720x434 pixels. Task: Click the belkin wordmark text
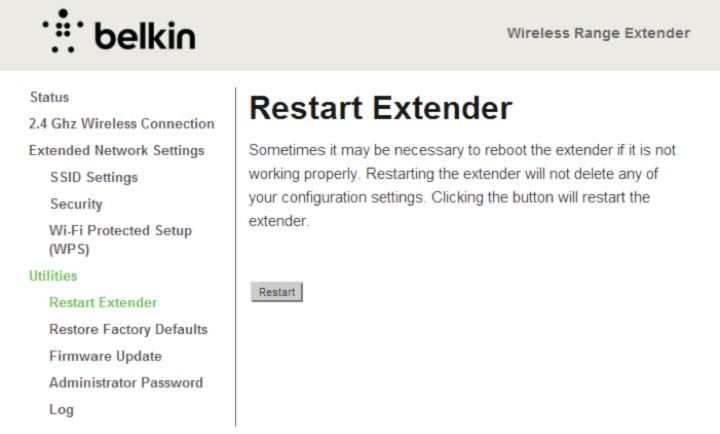pyautogui.click(x=145, y=36)
